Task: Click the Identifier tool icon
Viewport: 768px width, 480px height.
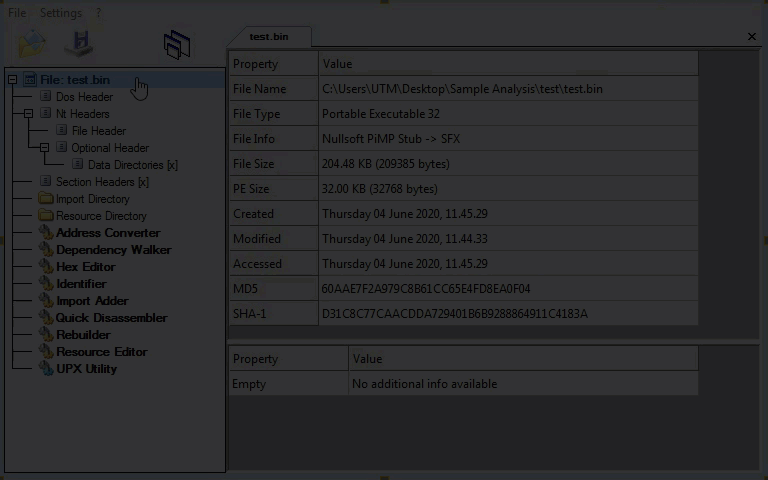Action: (46, 283)
